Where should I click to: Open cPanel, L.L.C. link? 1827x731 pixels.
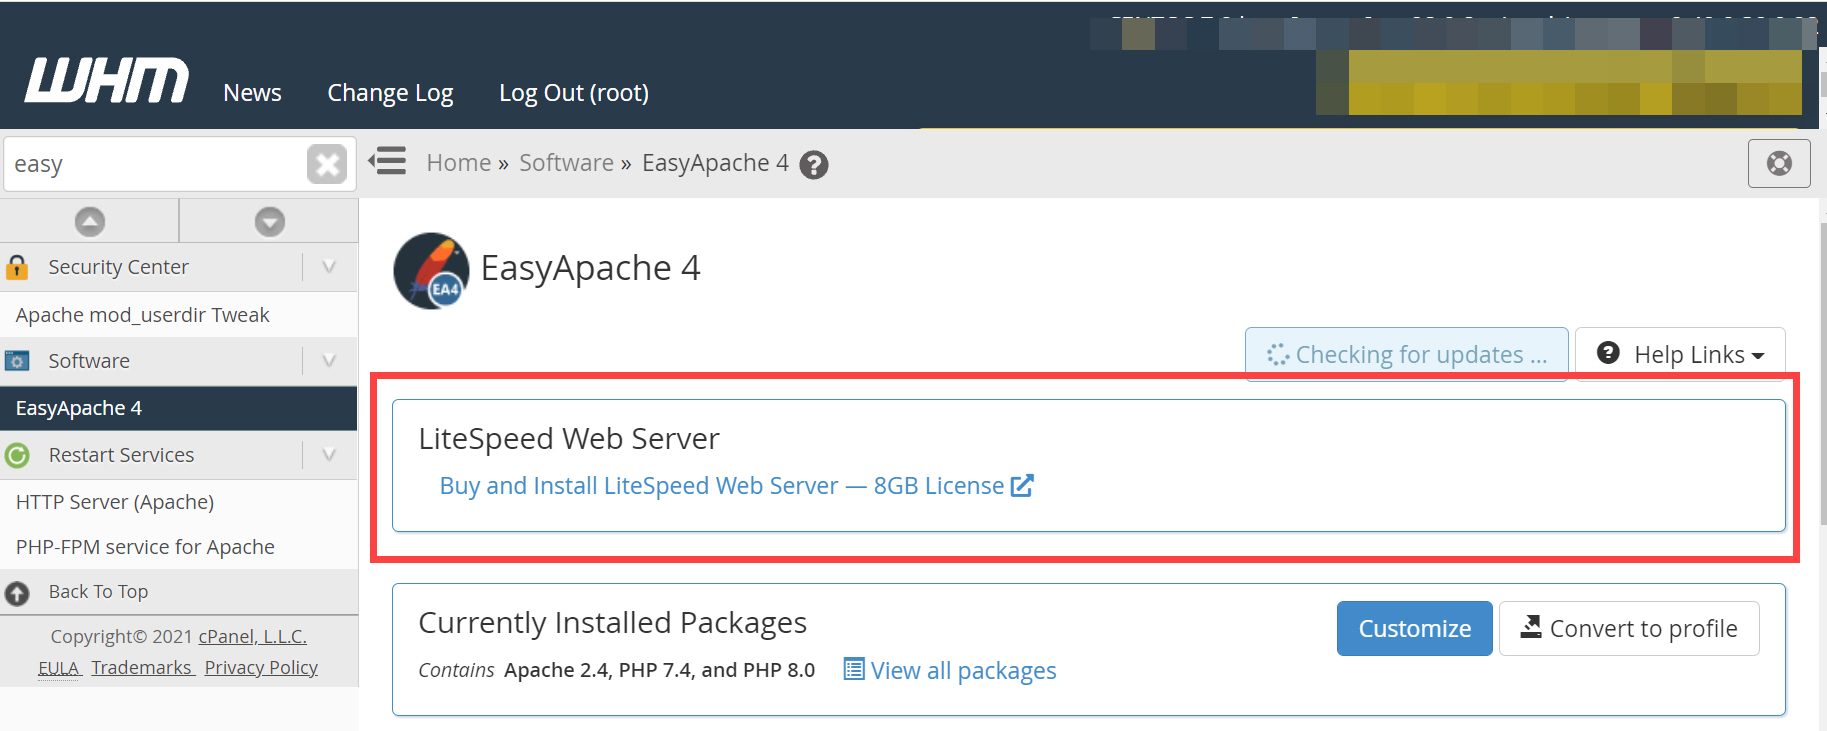point(252,637)
